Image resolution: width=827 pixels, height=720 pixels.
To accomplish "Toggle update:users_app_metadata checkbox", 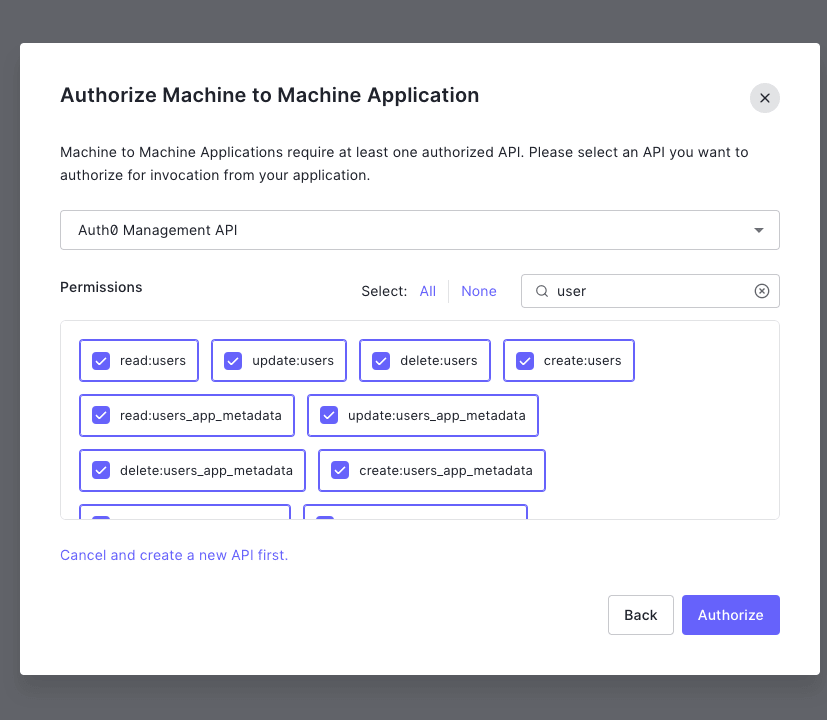I will [x=329, y=416].
